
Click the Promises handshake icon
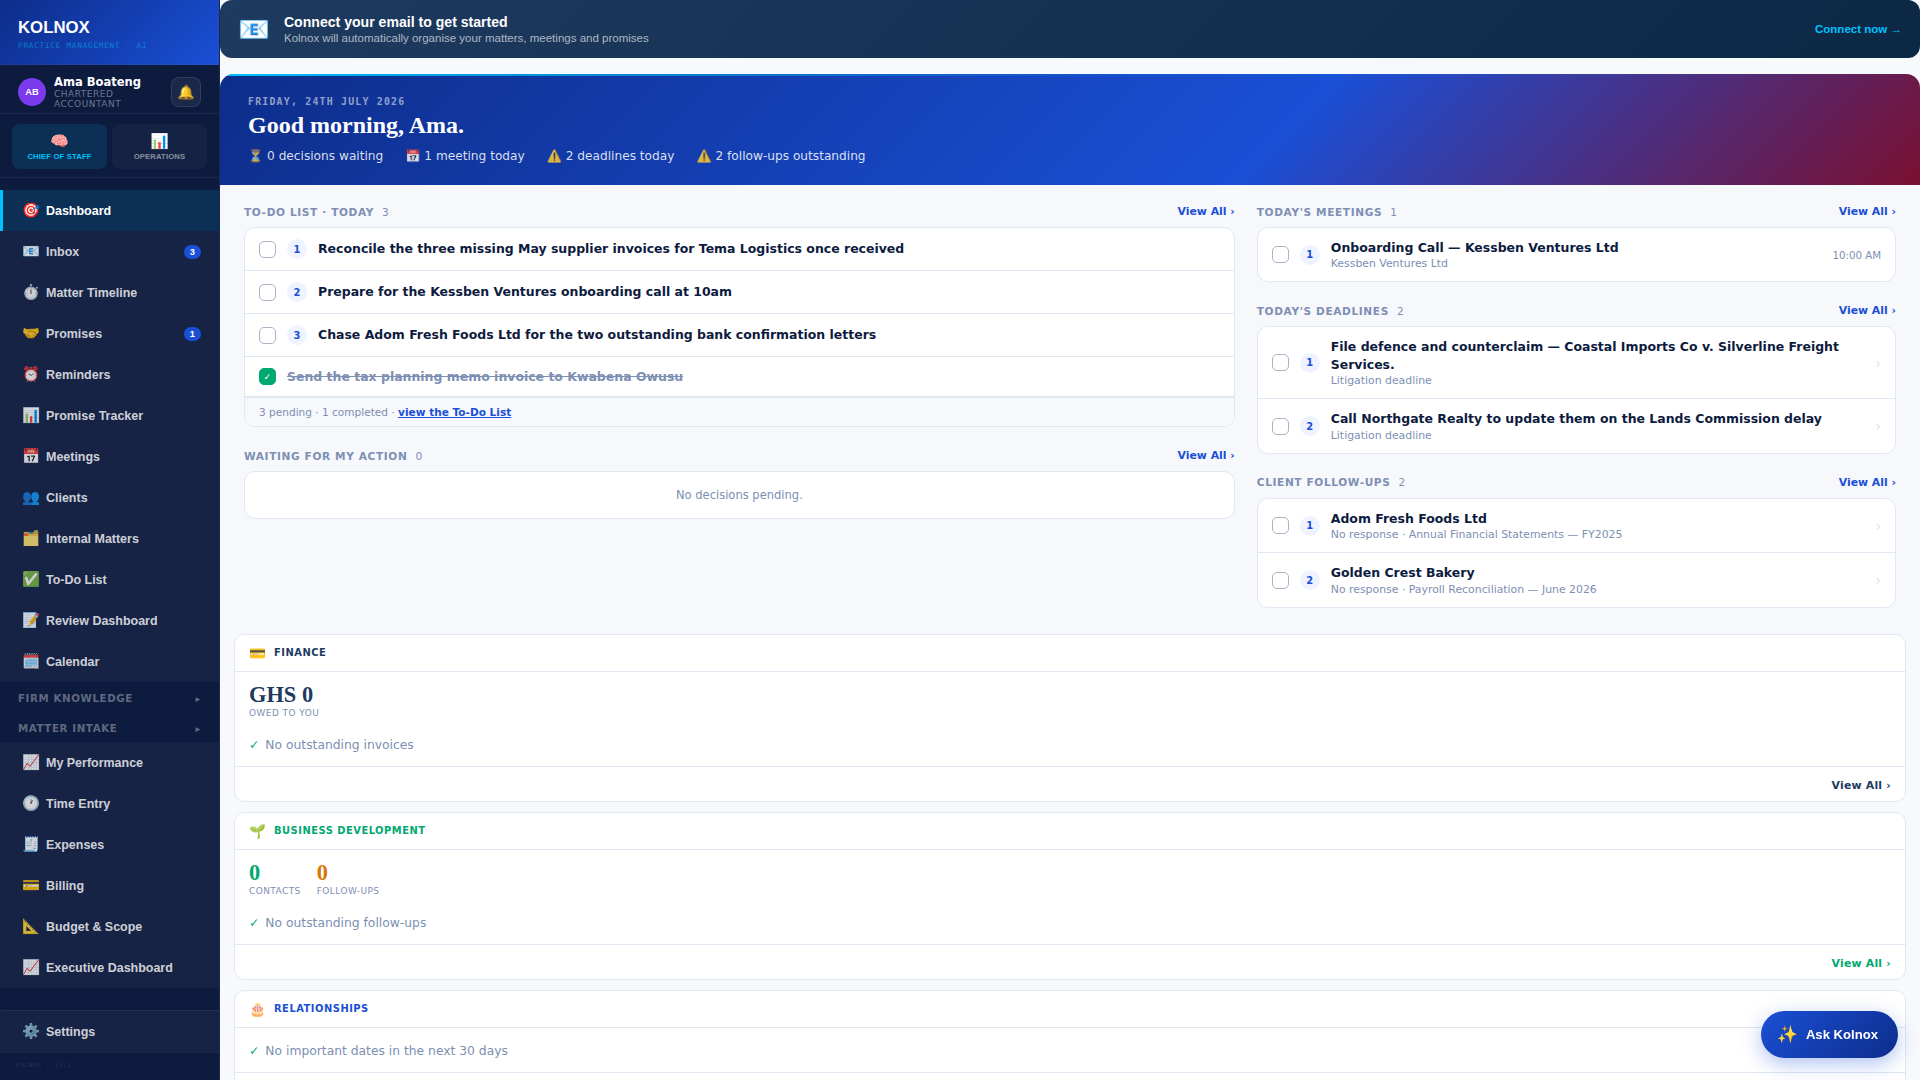(31, 333)
